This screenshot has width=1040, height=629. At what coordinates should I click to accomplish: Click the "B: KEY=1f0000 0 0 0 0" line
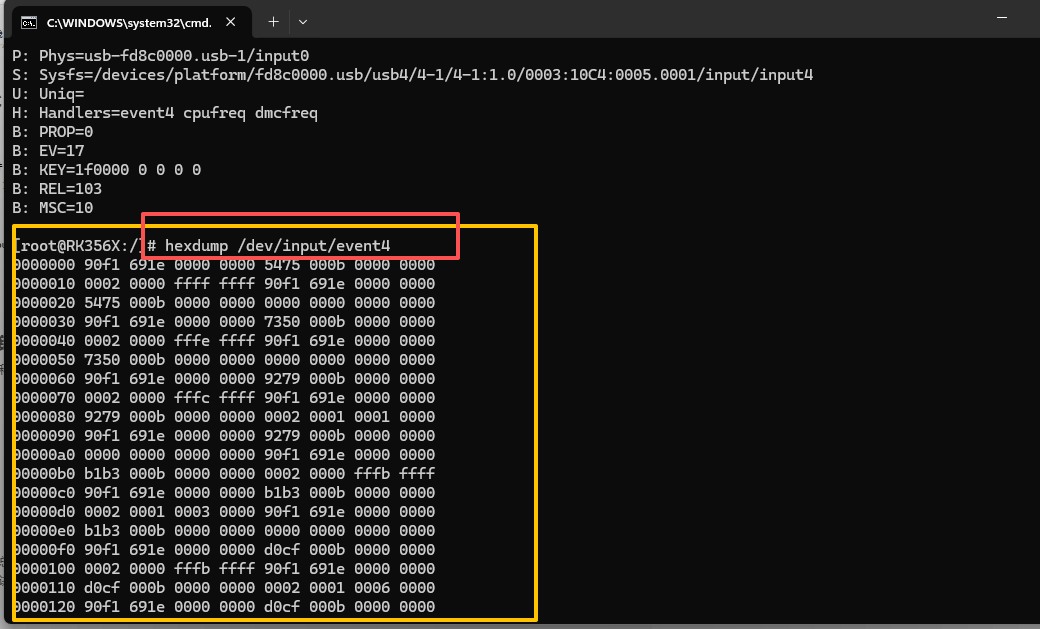pyautogui.click(x=106, y=170)
